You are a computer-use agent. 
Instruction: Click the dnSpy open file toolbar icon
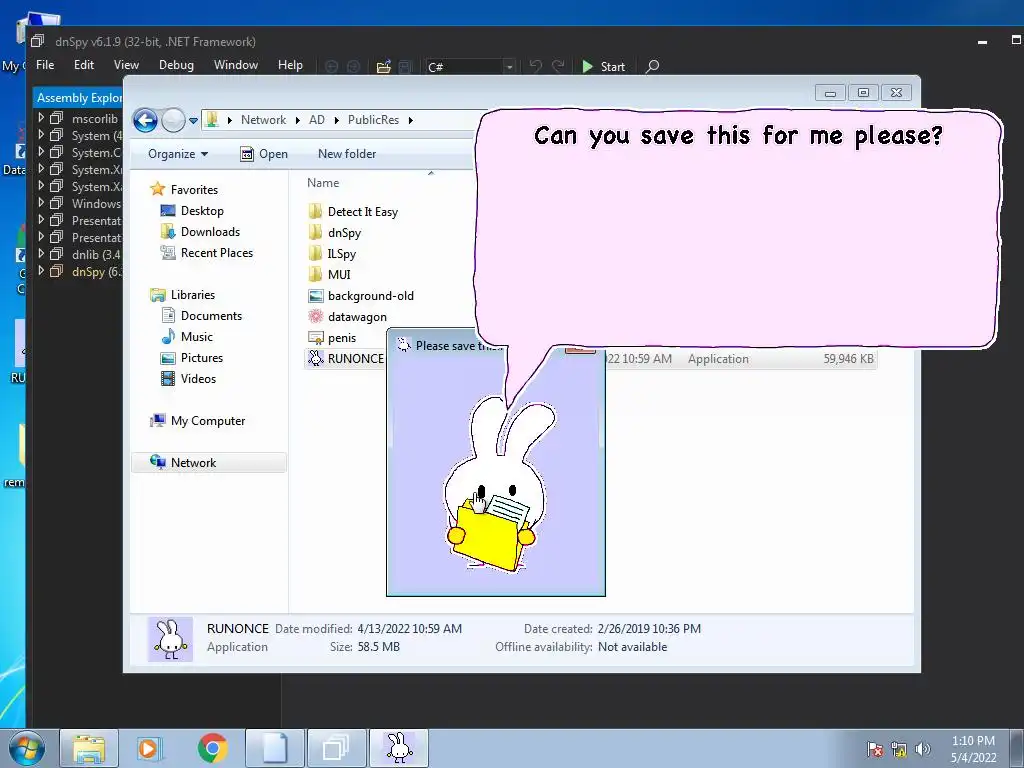[x=383, y=67]
